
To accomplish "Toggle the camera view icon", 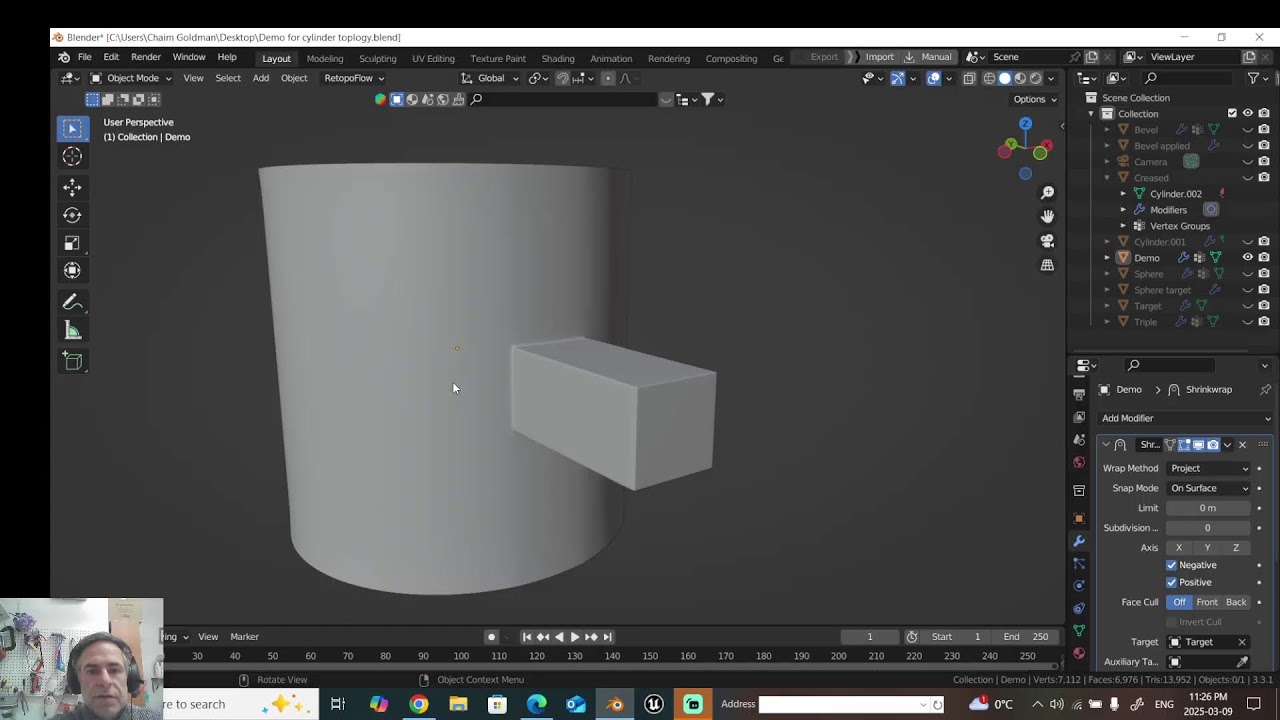I will 1047,241.
